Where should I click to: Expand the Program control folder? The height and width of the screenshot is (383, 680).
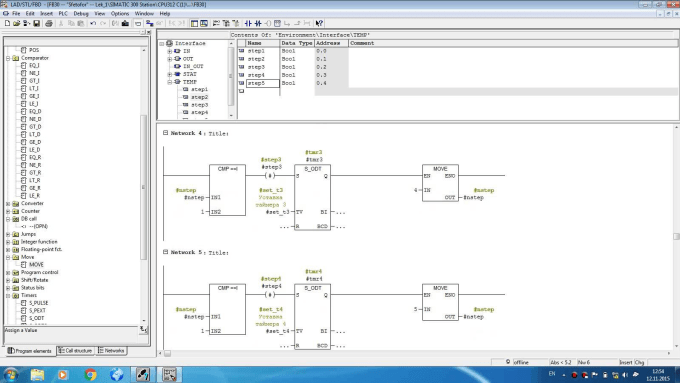coord(8,273)
